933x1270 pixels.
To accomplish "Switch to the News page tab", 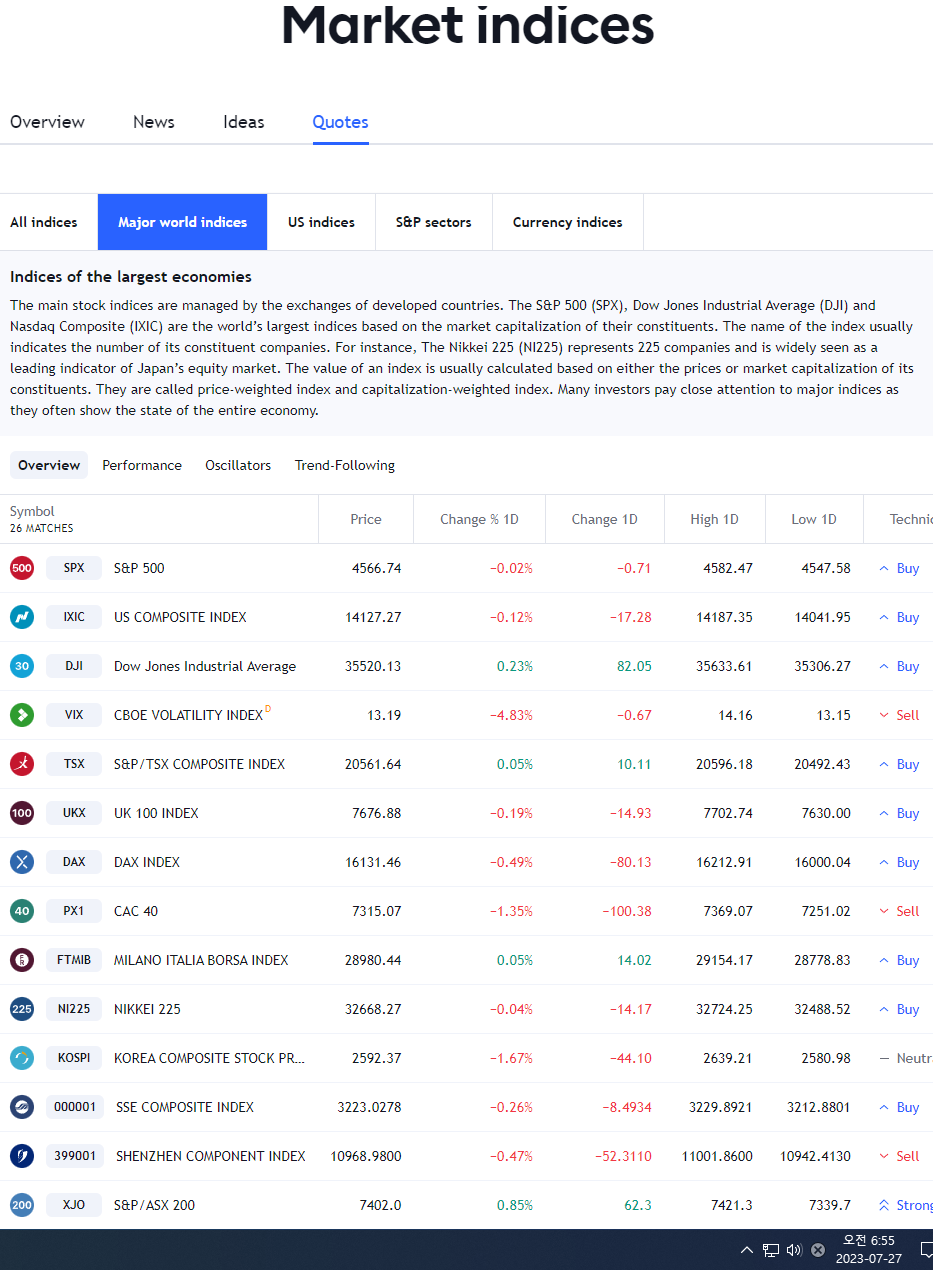I will click(x=154, y=122).
